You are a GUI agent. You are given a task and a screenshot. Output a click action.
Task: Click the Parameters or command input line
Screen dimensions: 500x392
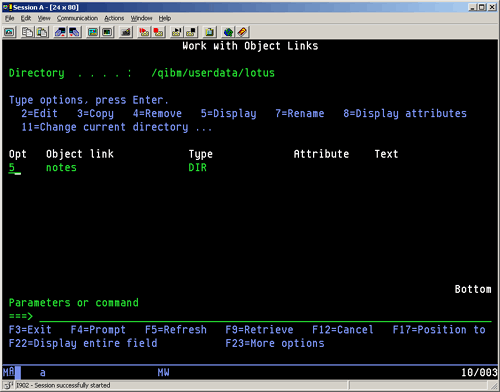pos(265,316)
